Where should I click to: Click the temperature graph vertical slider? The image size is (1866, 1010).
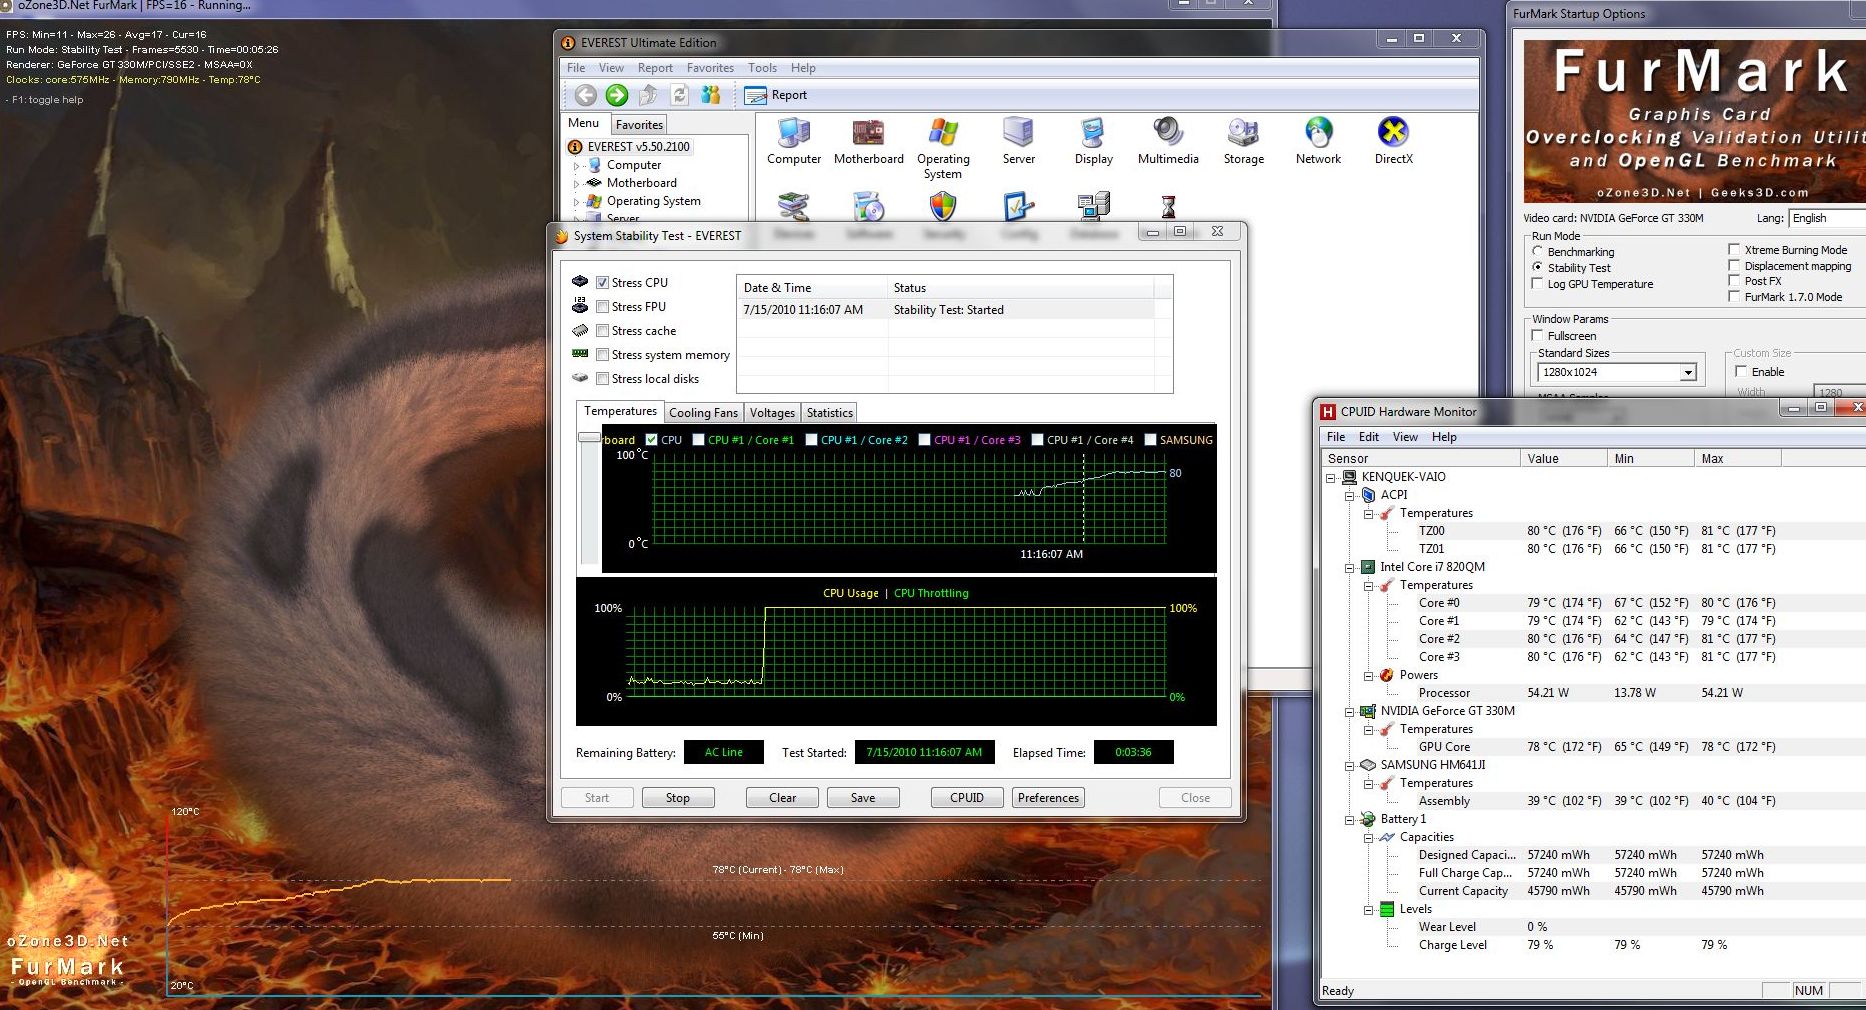pyautogui.click(x=589, y=437)
